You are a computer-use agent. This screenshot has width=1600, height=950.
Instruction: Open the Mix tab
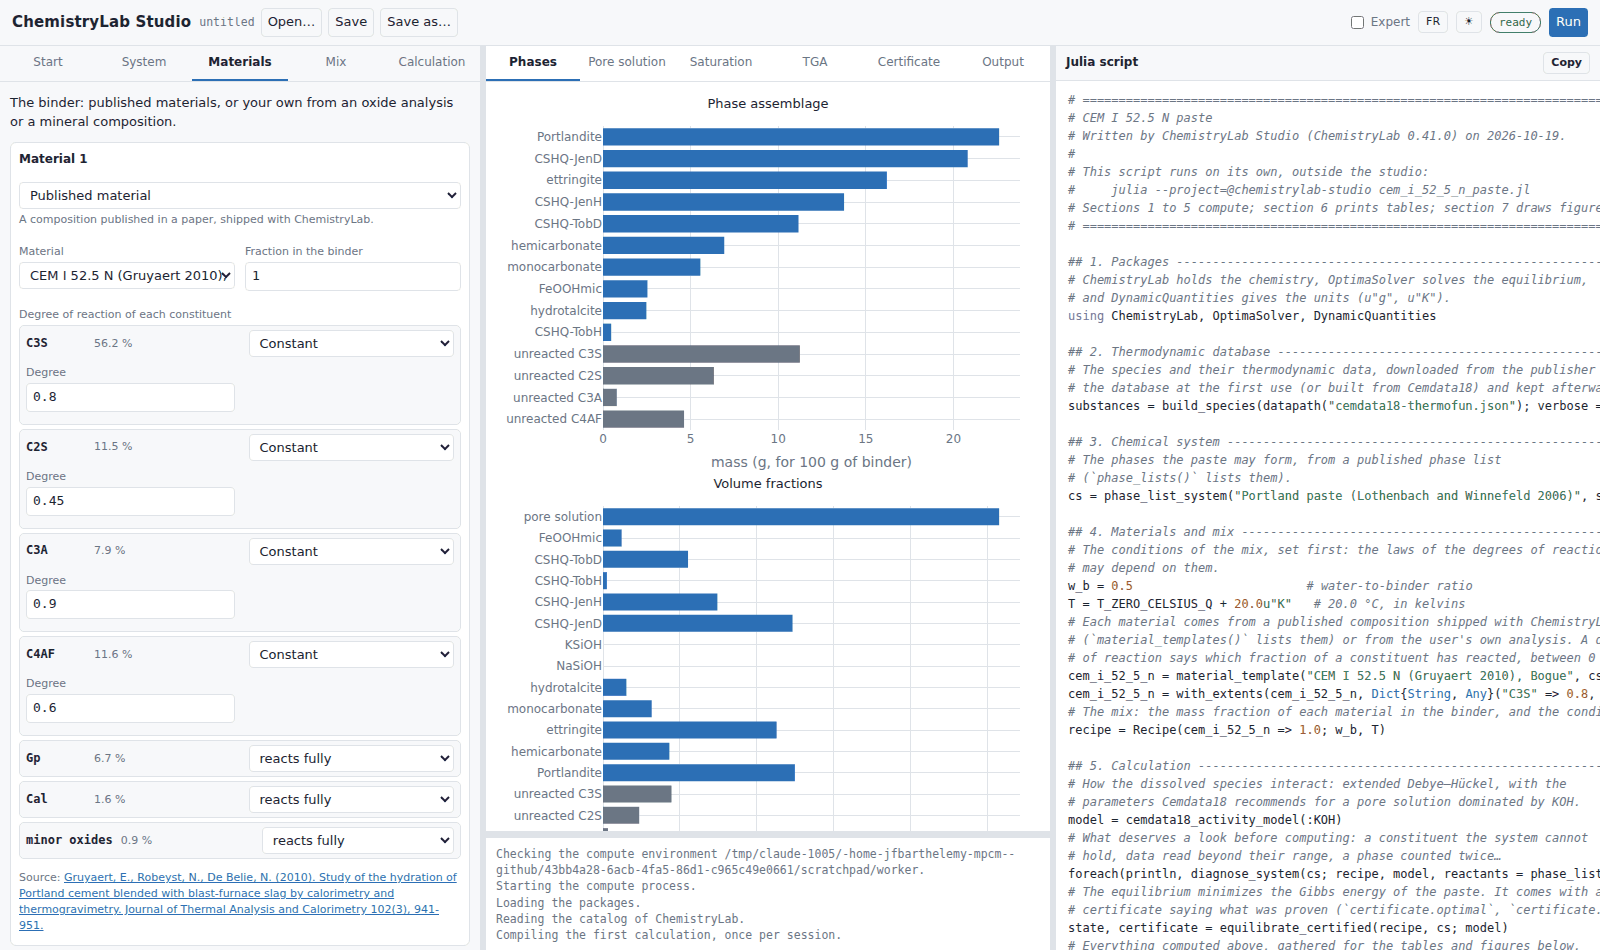[x=336, y=62]
